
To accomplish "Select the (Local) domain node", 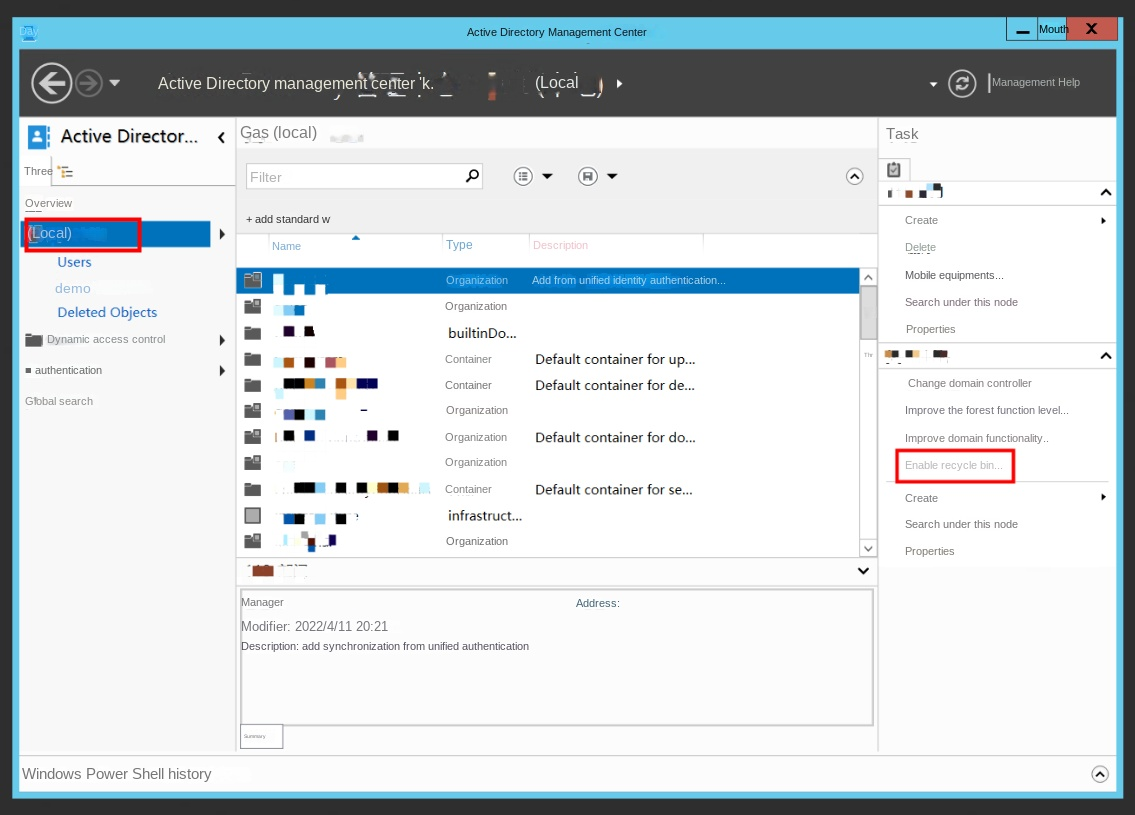I will (118, 234).
